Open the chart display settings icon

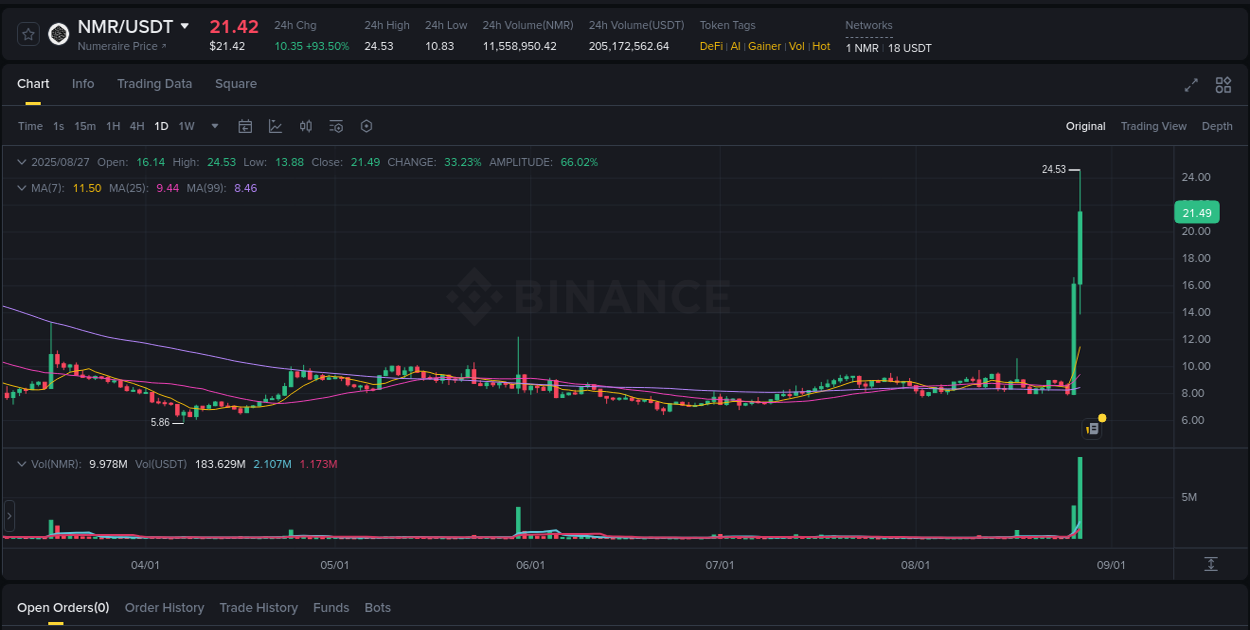(x=336, y=126)
